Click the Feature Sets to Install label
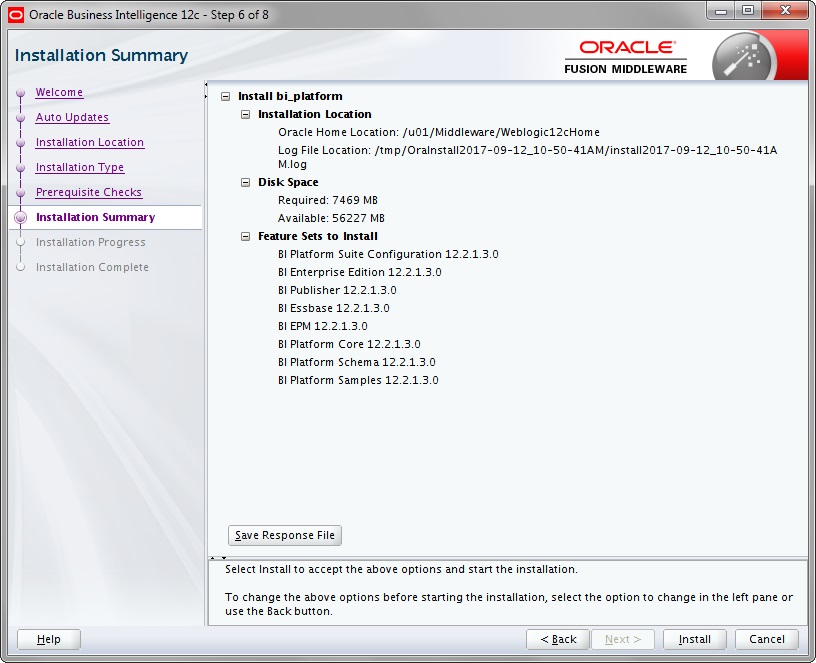 [318, 236]
